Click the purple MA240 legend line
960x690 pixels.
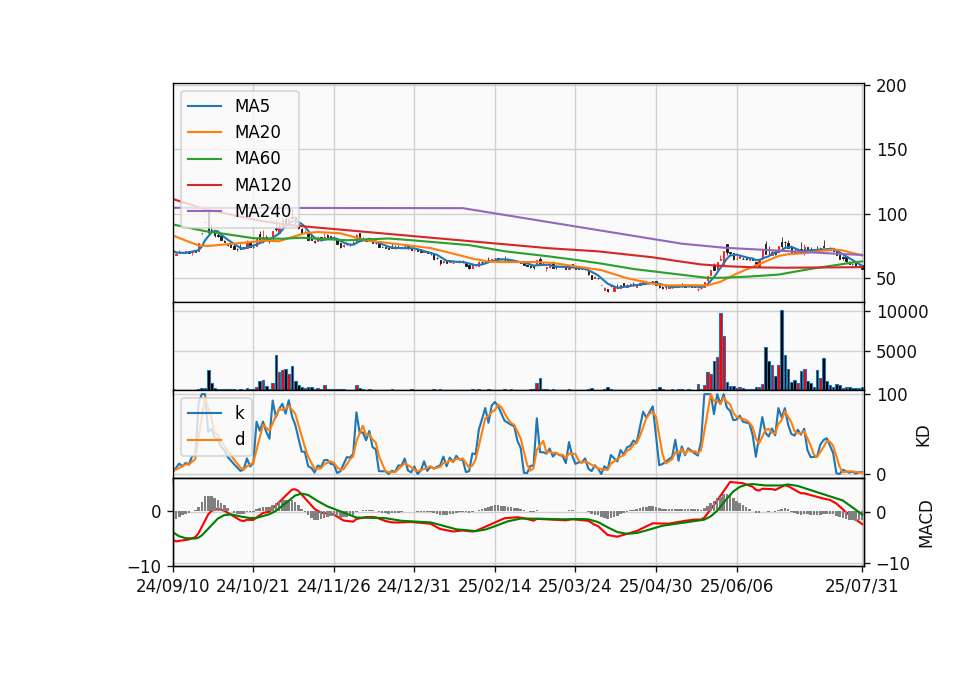204,211
